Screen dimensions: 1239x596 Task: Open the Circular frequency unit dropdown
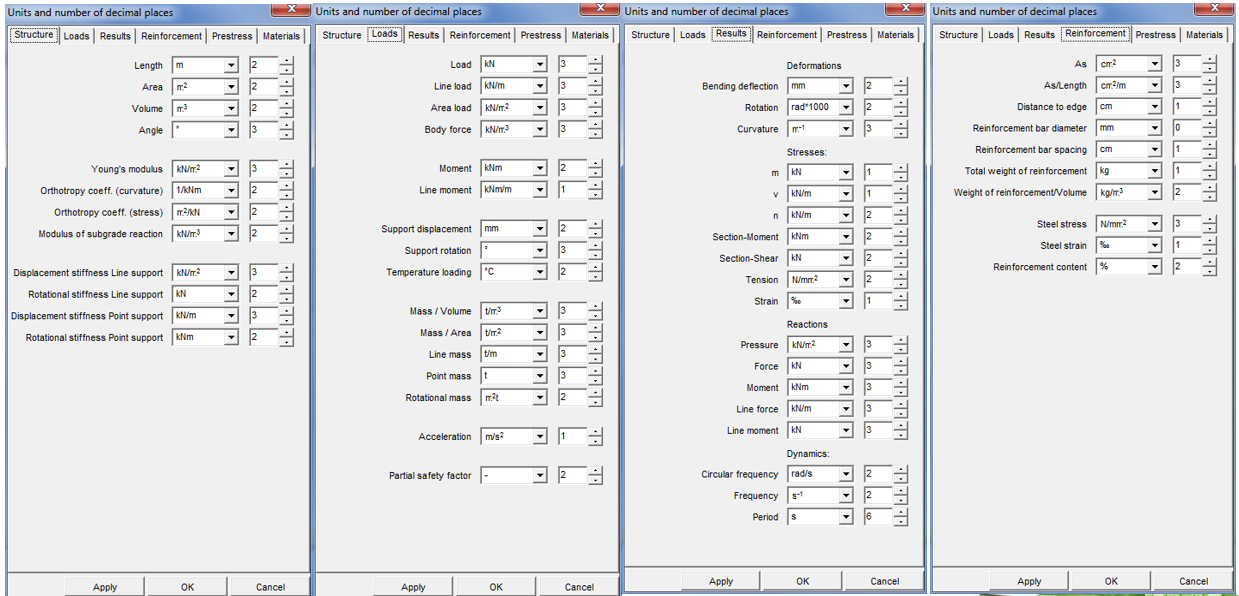point(847,473)
